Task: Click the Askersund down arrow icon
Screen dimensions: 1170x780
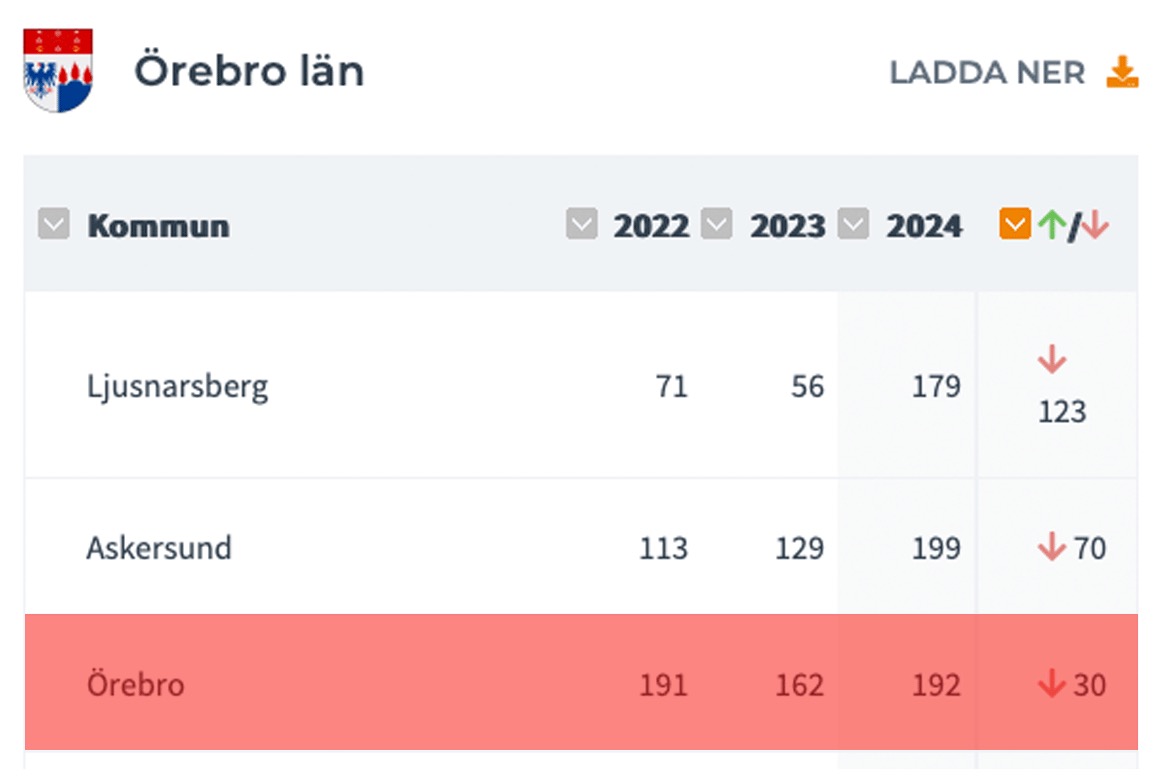Action: click(1051, 547)
